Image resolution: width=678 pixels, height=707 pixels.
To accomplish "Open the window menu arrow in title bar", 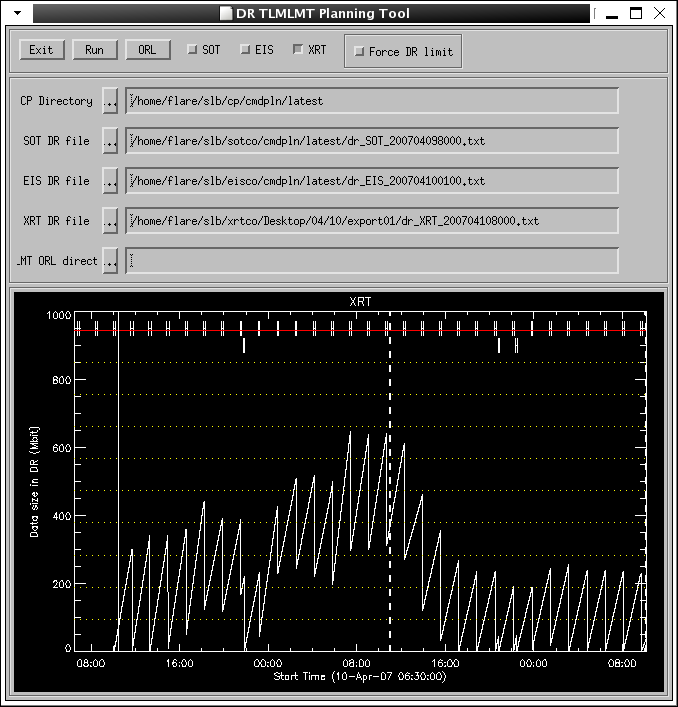I will 16,13.
